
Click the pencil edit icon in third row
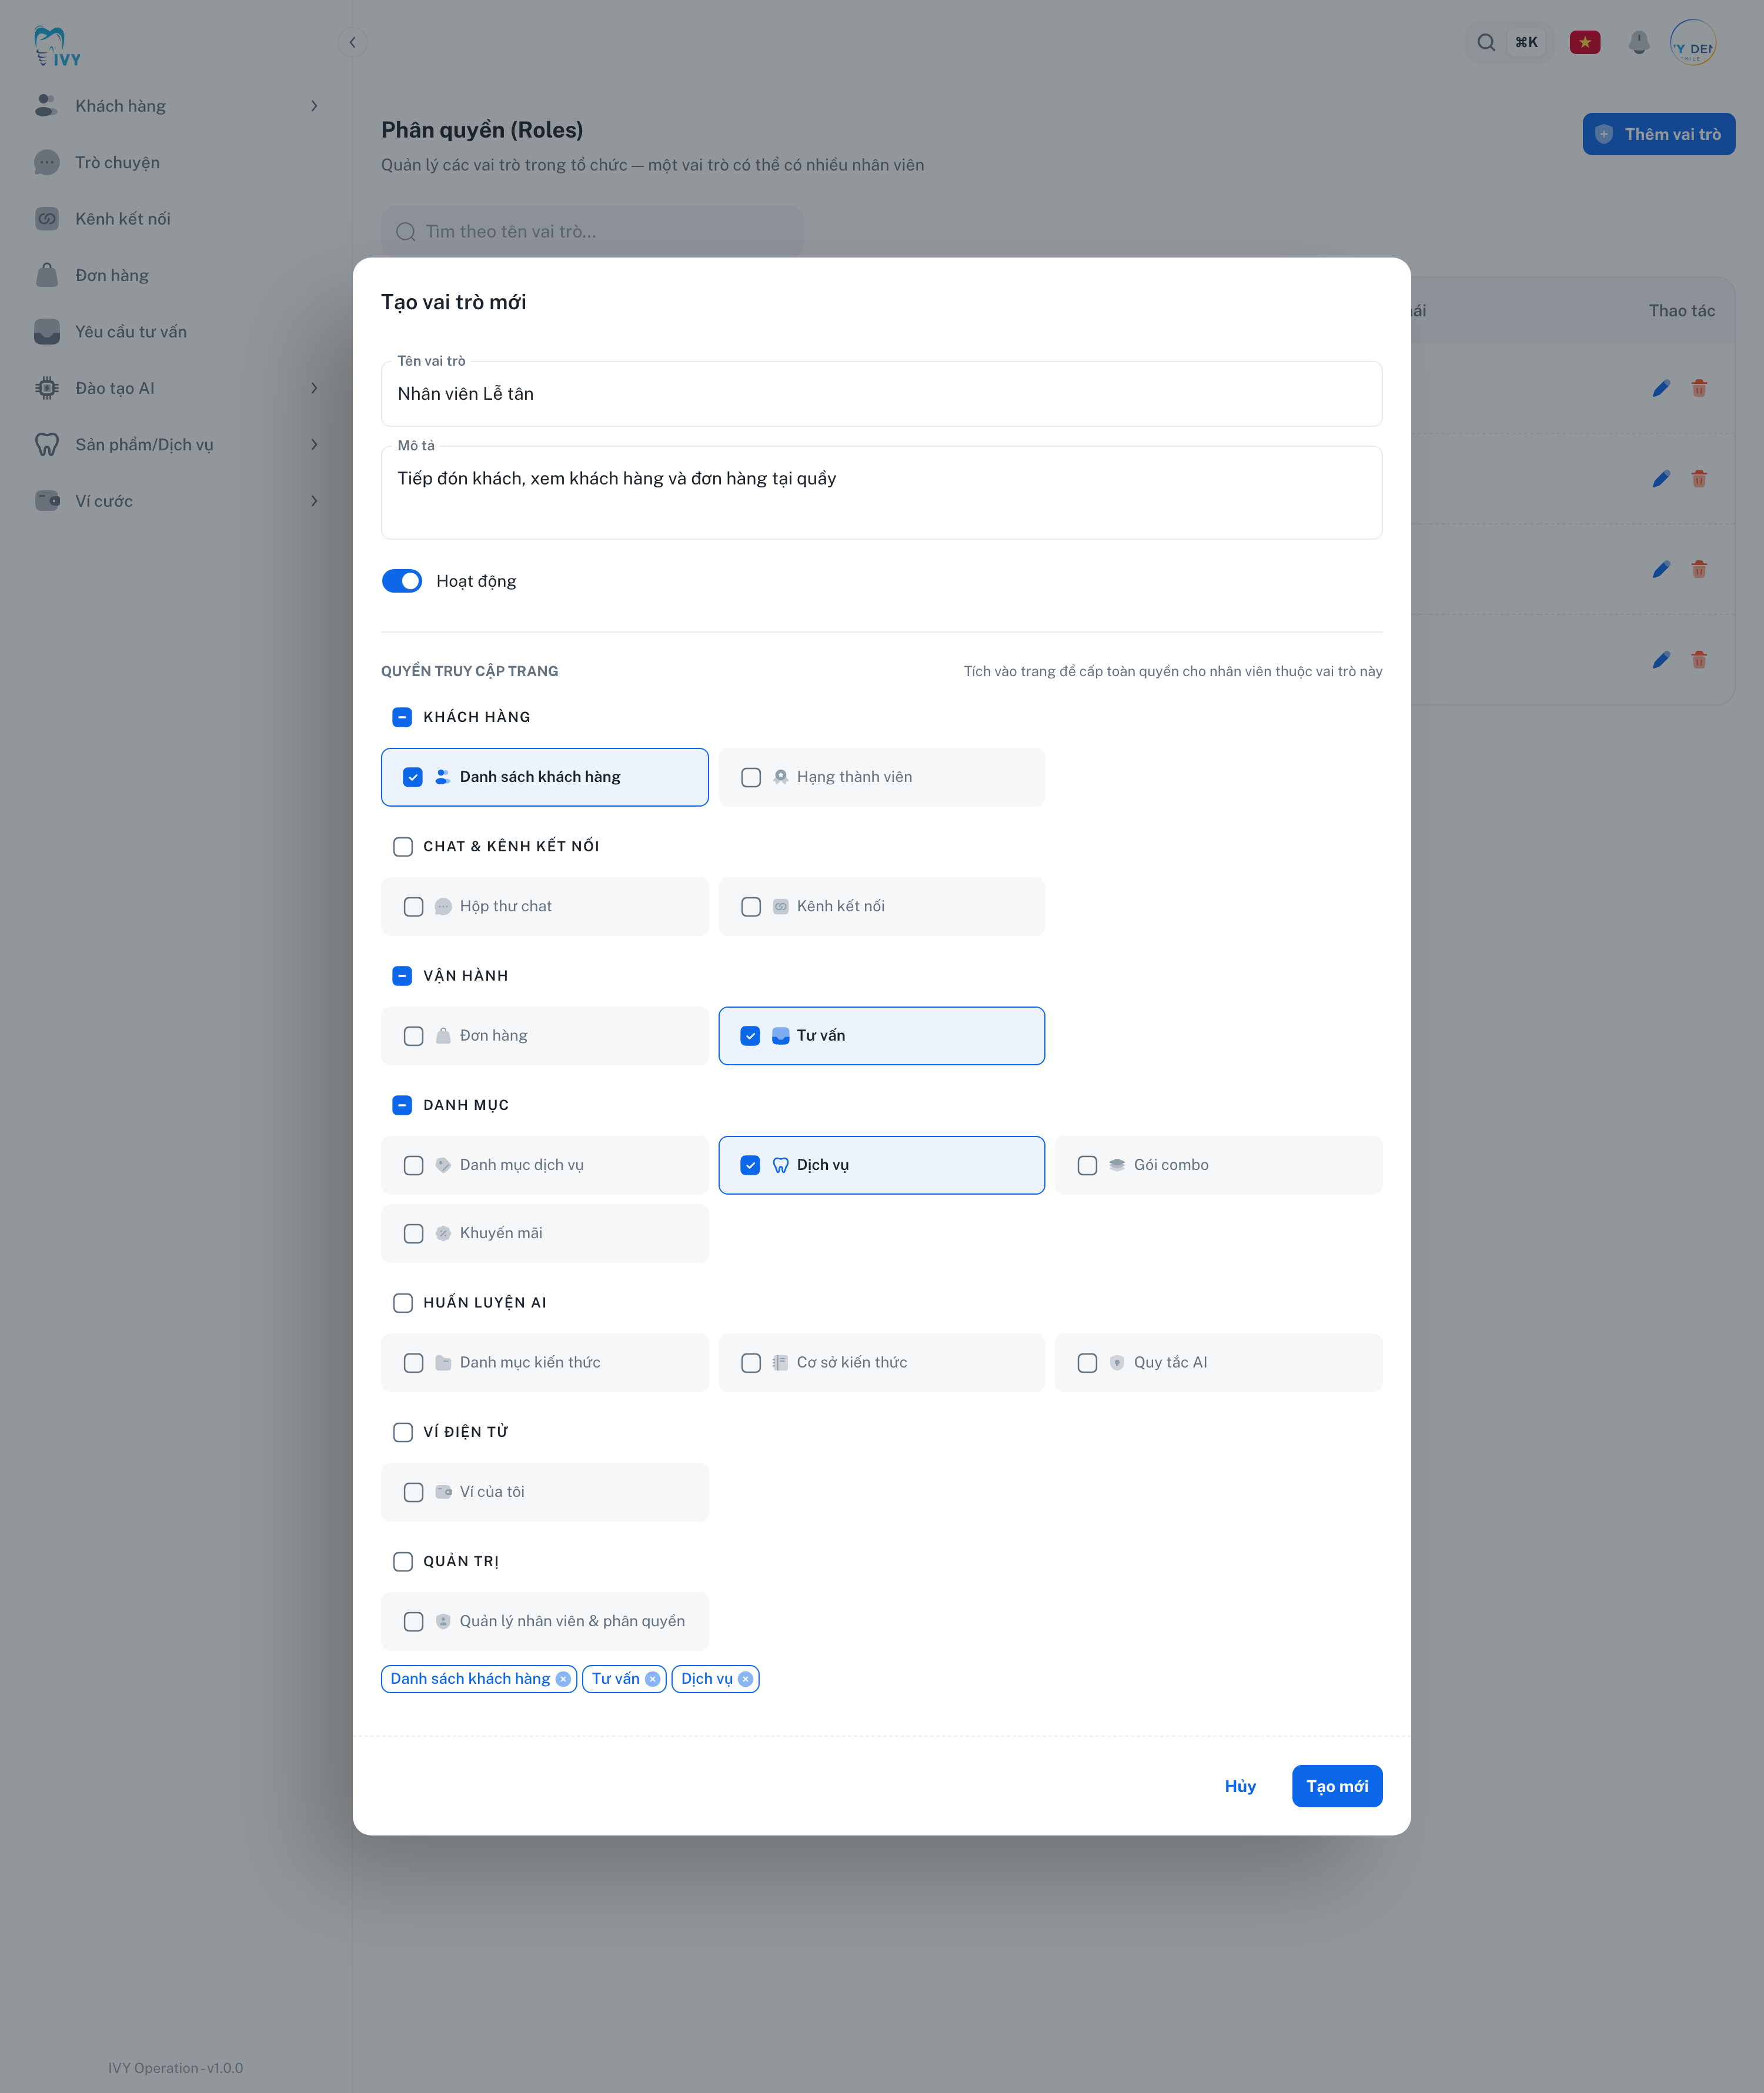(x=1661, y=569)
